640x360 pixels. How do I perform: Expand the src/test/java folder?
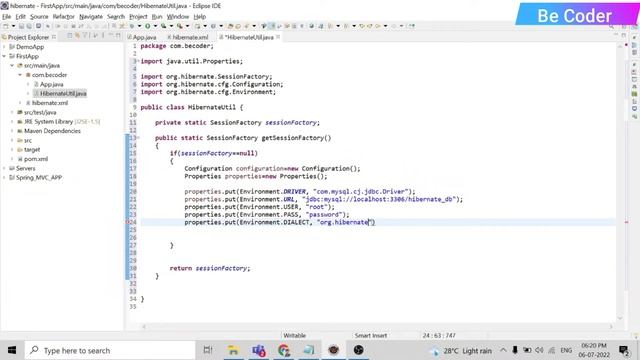point(12,112)
